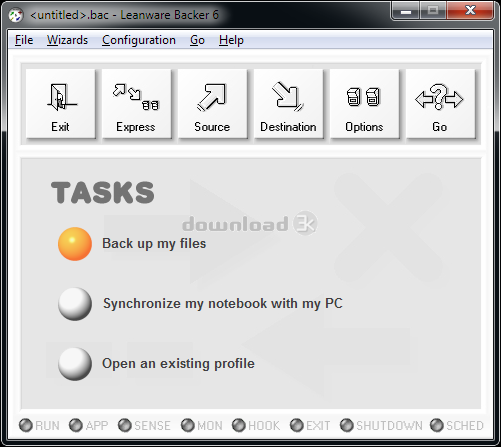Click the SCHED status indicator light
This screenshot has width=501, height=447.
[437, 425]
